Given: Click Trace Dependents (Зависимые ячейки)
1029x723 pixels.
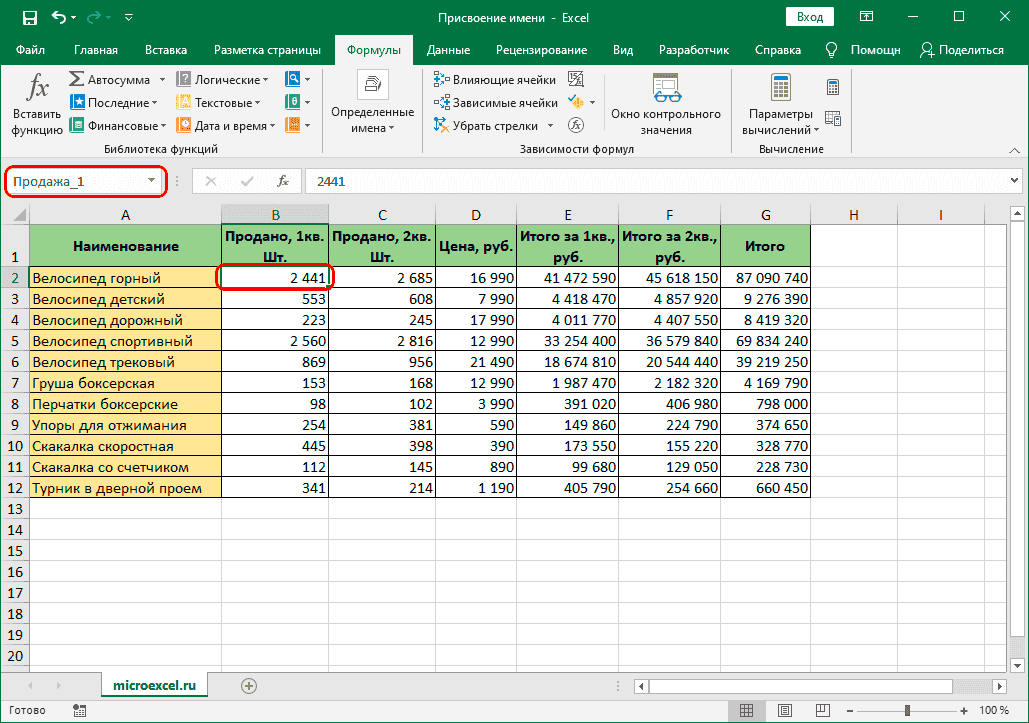Looking at the screenshot, I should click(496, 102).
